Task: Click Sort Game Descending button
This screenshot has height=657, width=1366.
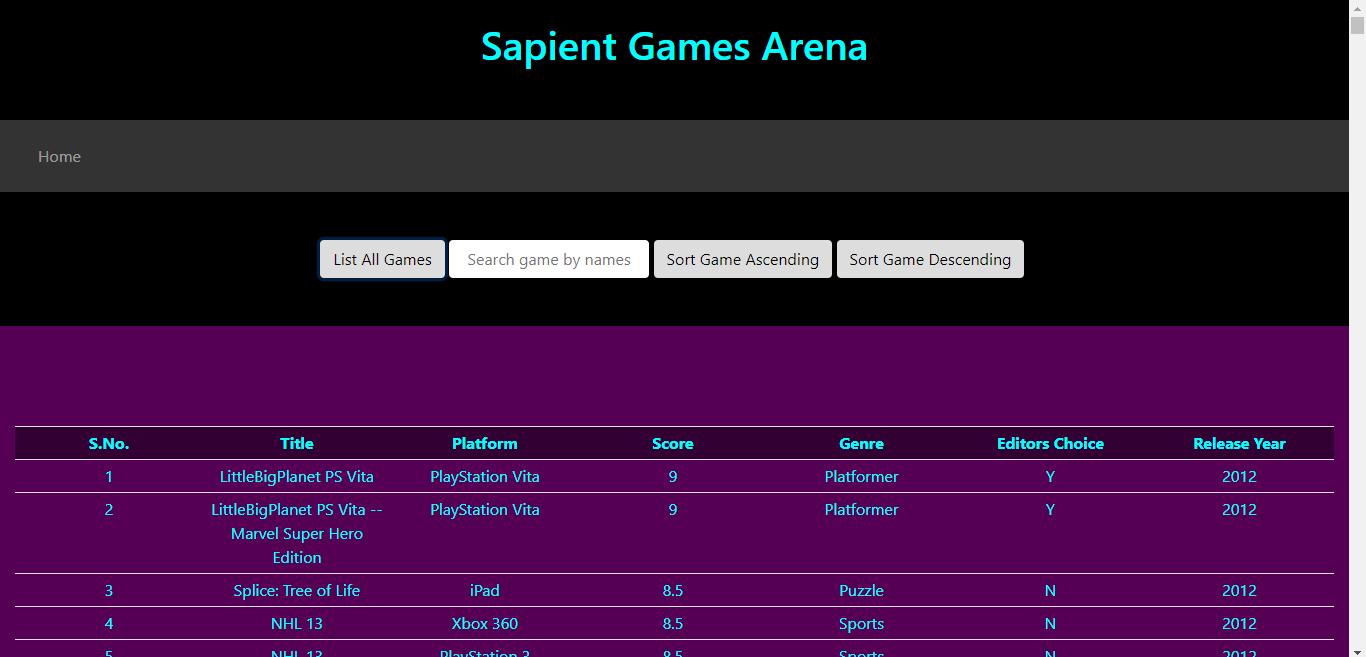Action: [930, 259]
